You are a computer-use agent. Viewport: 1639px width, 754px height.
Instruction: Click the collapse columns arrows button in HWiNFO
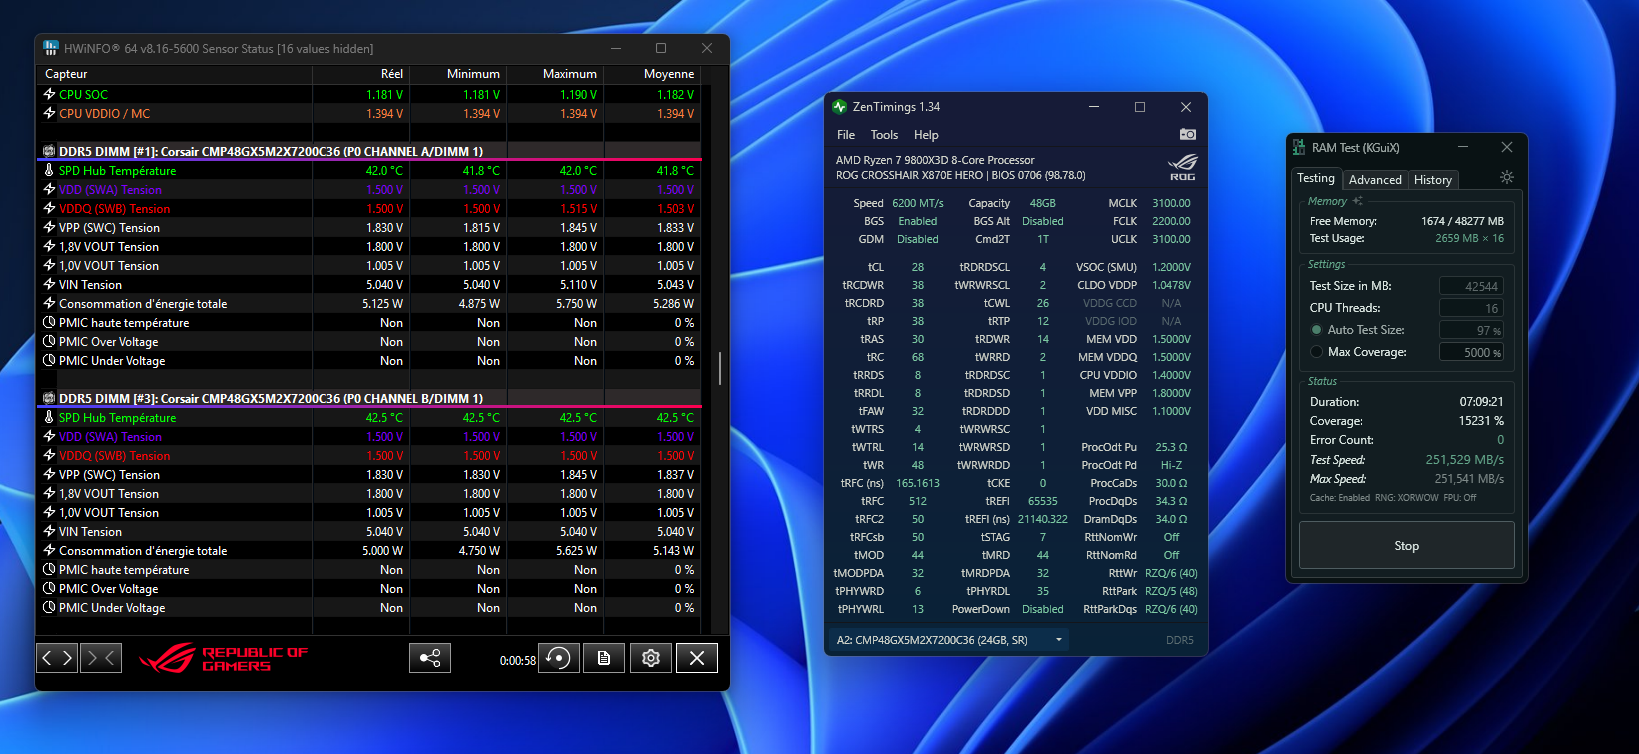pos(101,658)
